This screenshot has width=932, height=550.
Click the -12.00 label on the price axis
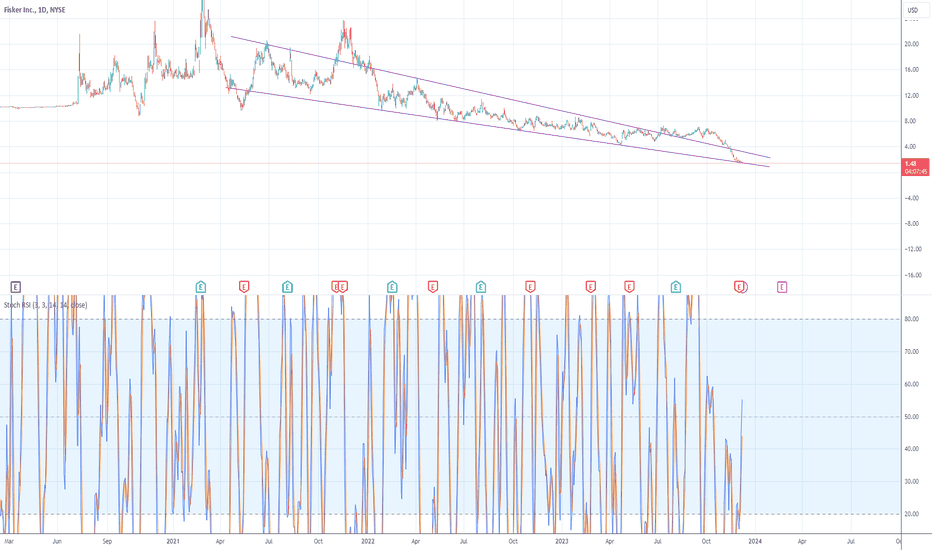(x=912, y=249)
